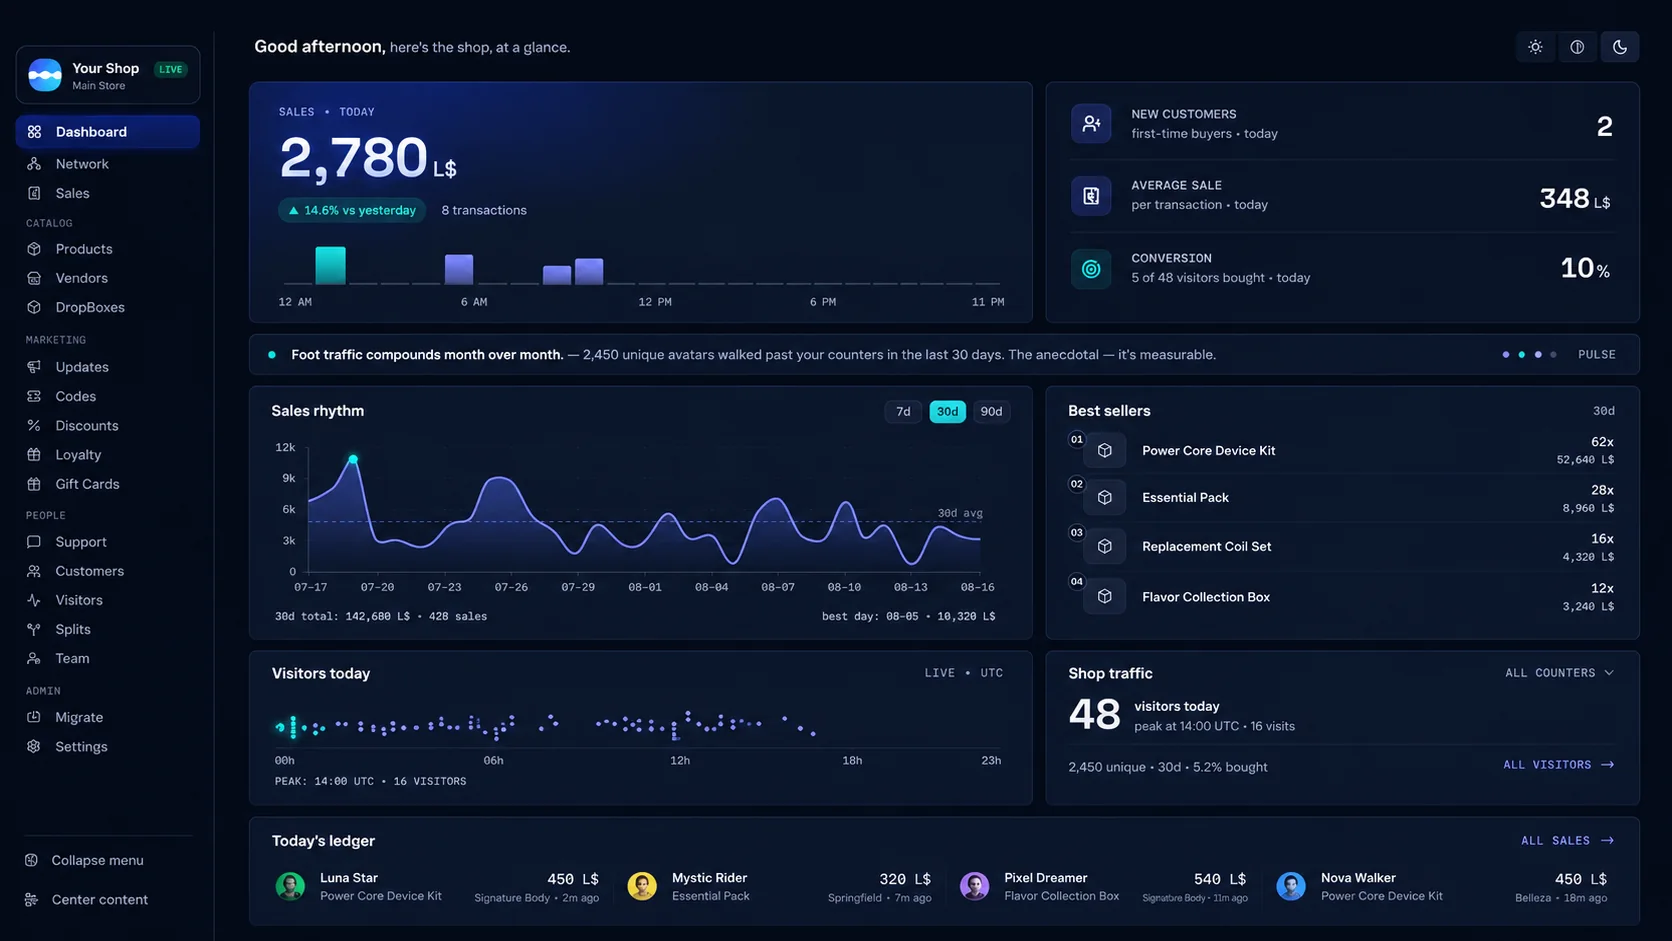Viewport: 1672px width, 941px height.
Task: Click the Discounts percent icon
Action: pyautogui.click(x=34, y=425)
